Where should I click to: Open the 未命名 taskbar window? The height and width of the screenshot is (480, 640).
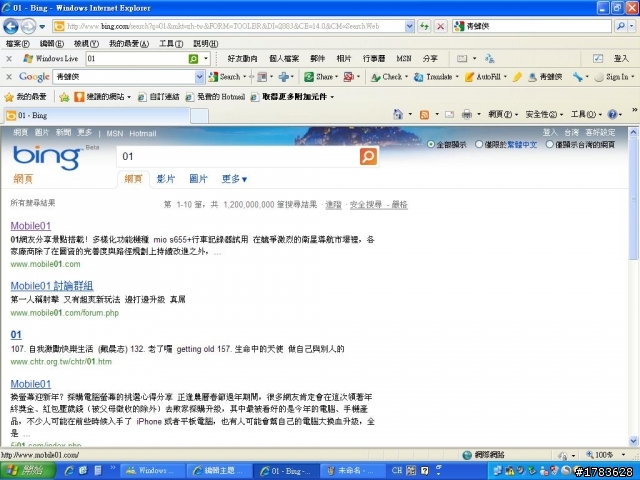tap(352, 471)
